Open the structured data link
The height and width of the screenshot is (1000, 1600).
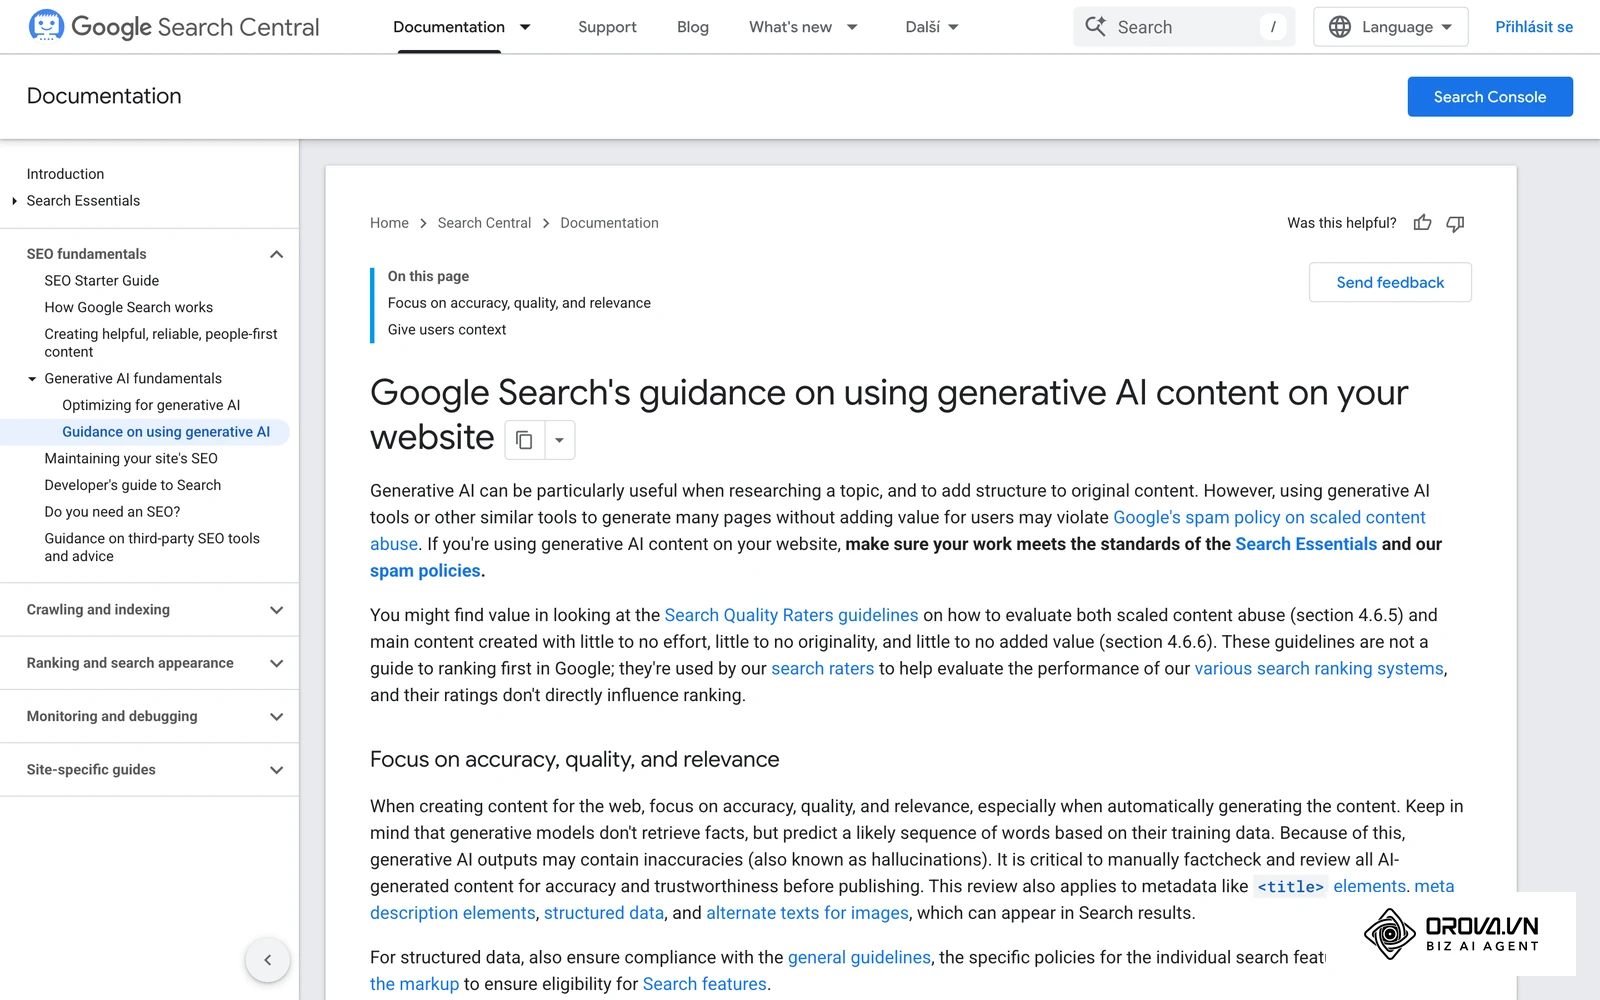(604, 913)
